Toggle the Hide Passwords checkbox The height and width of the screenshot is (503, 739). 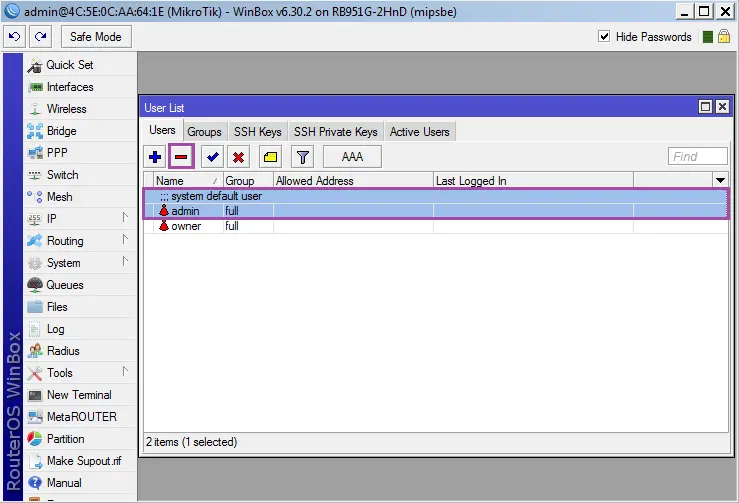click(604, 36)
